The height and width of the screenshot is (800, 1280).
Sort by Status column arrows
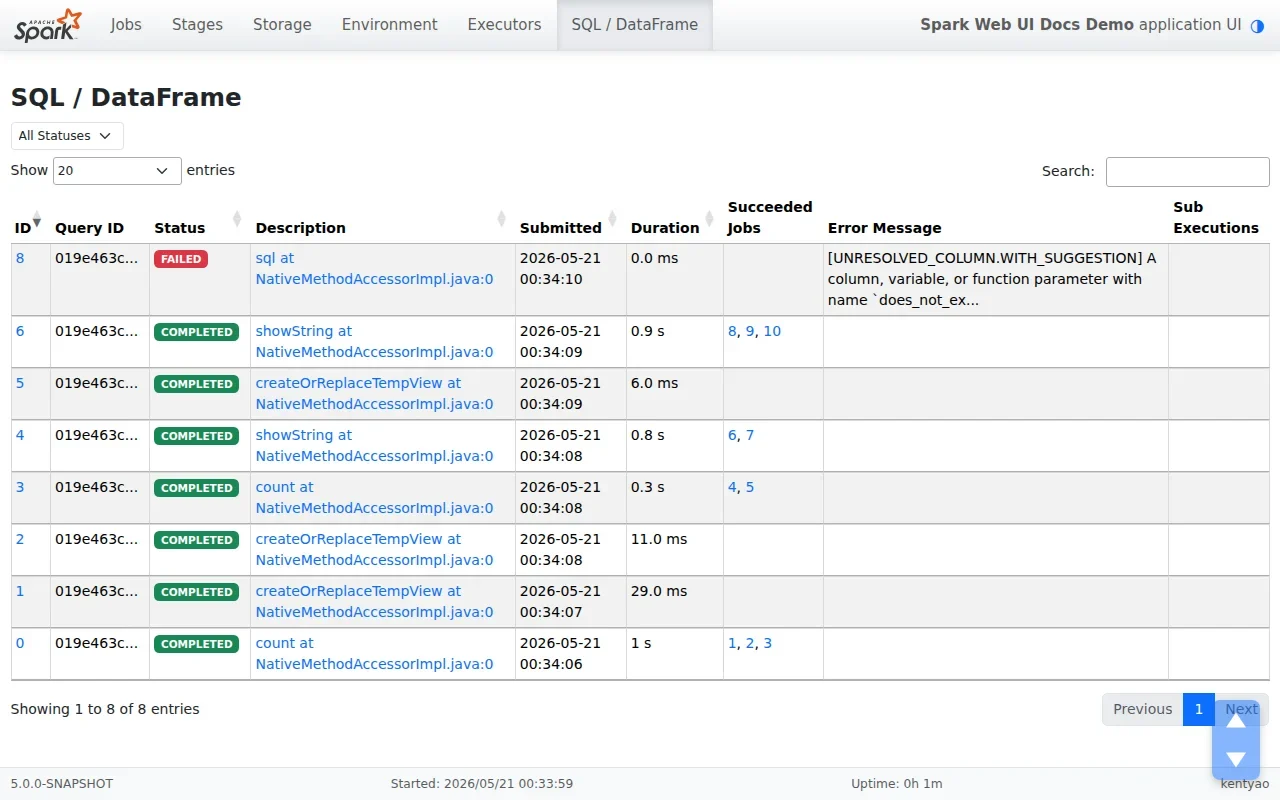237,219
